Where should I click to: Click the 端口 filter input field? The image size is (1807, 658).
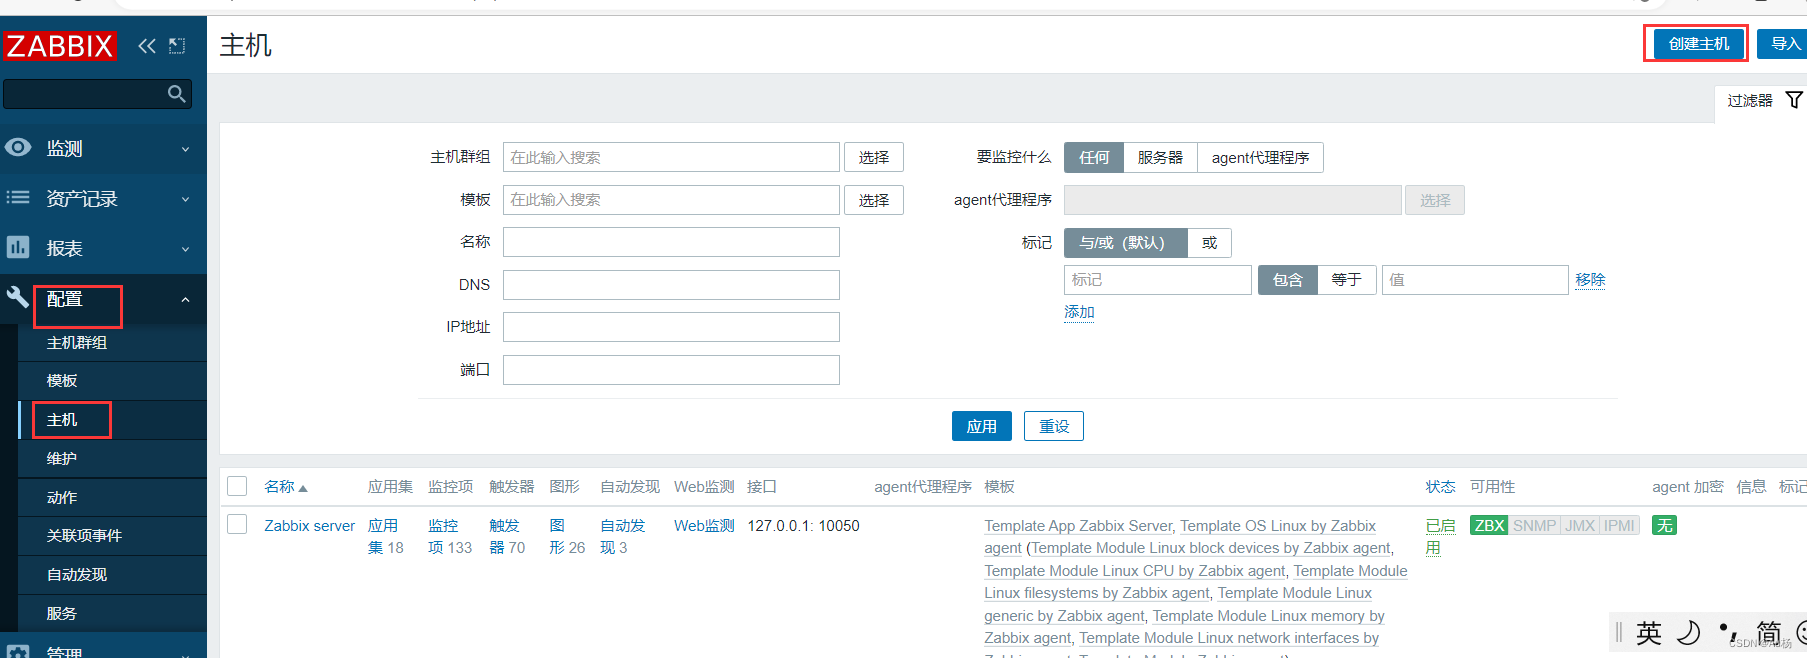[671, 370]
